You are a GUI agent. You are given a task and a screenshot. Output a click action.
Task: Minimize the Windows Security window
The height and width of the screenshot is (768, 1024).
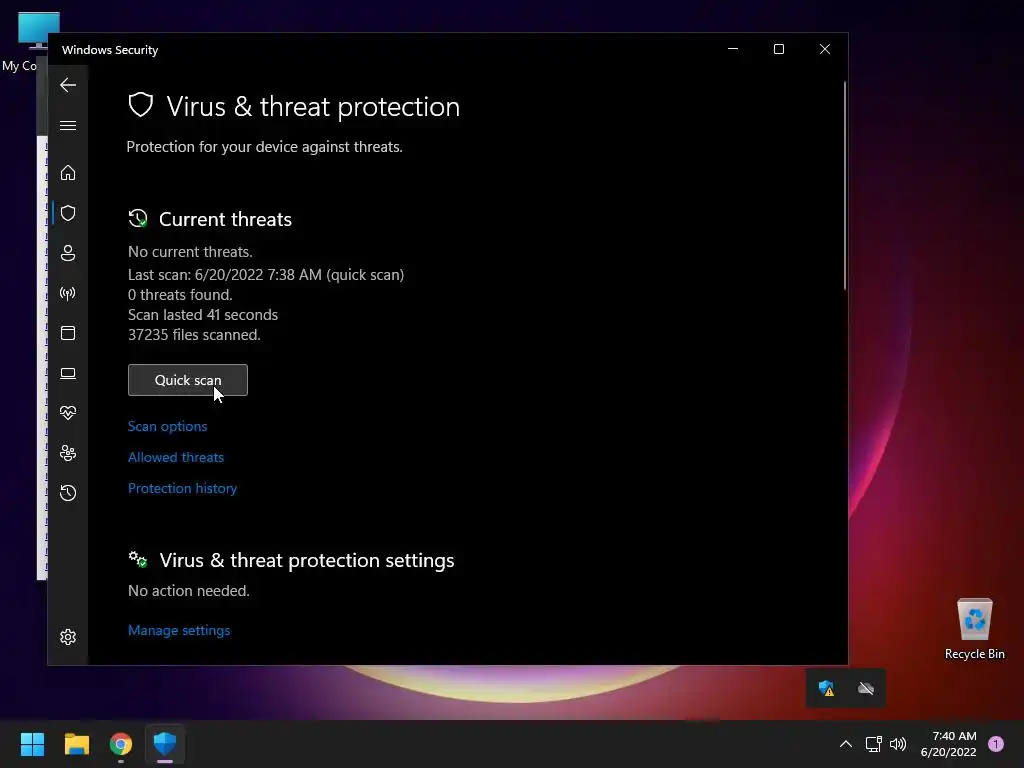click(x=733, y=49)
